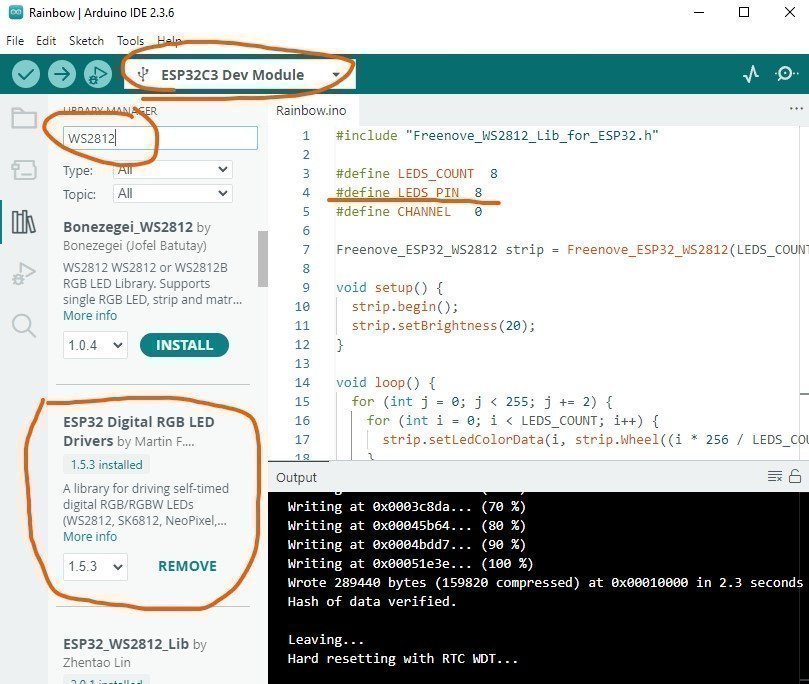Open the Sketch menu

pos(86,41)
